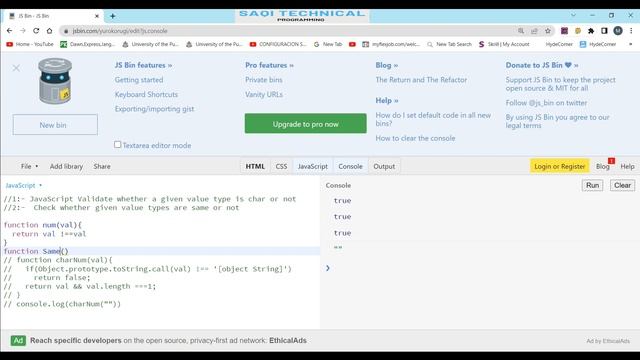This screenshot has width=640, height=360.
Task: Open the purple extension icon in toolbar
Action: pos(564,31)
